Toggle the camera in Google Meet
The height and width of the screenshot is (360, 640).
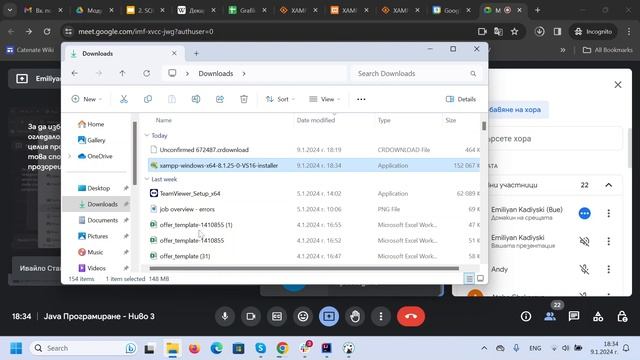[251, 316]
